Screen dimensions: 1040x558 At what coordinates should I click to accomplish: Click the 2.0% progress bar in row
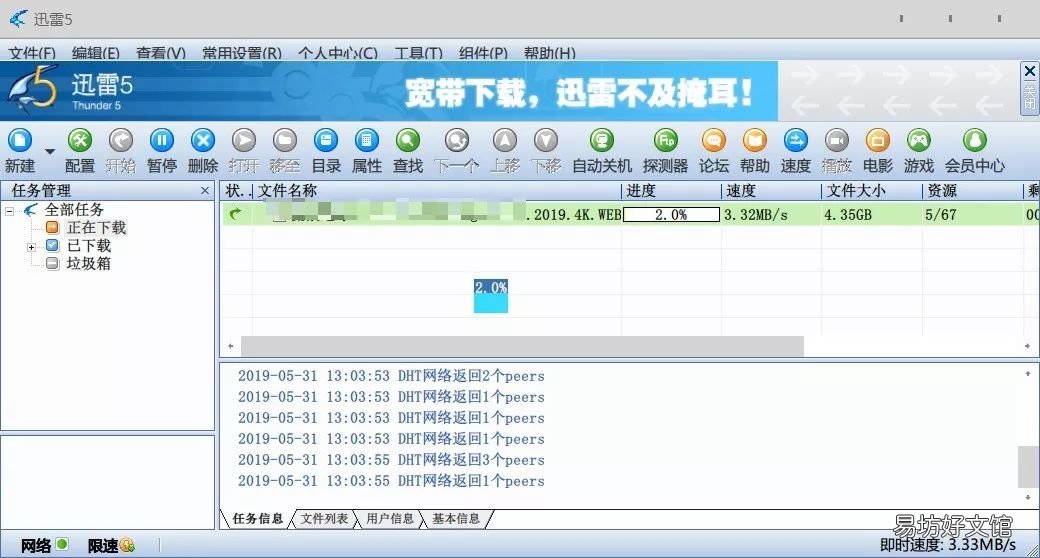tap(671, 215)
